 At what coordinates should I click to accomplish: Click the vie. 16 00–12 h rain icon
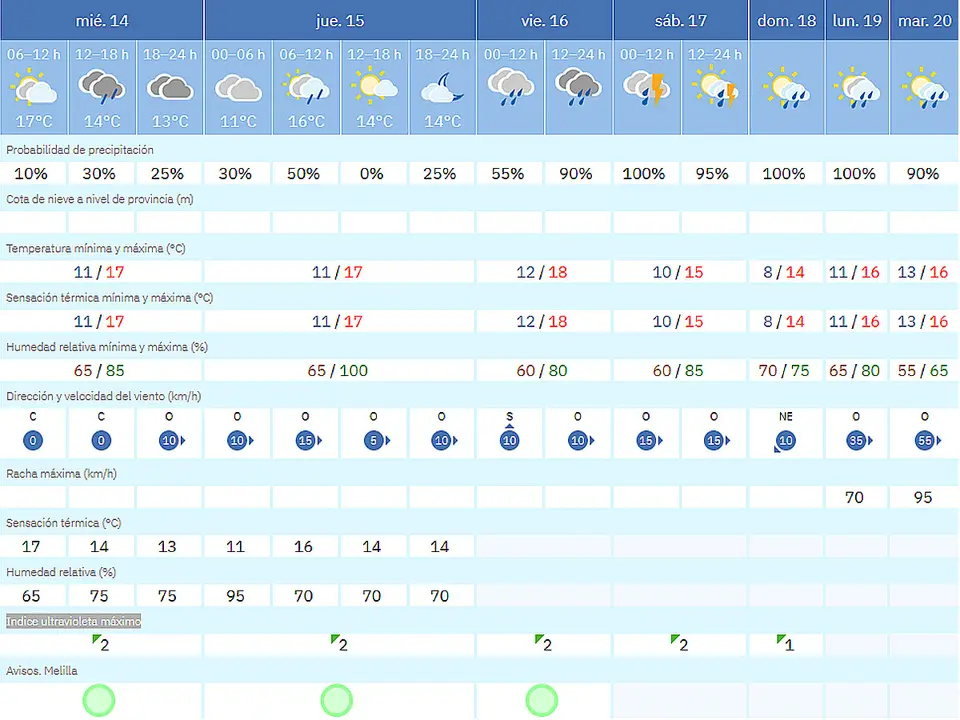click(511, 88)
